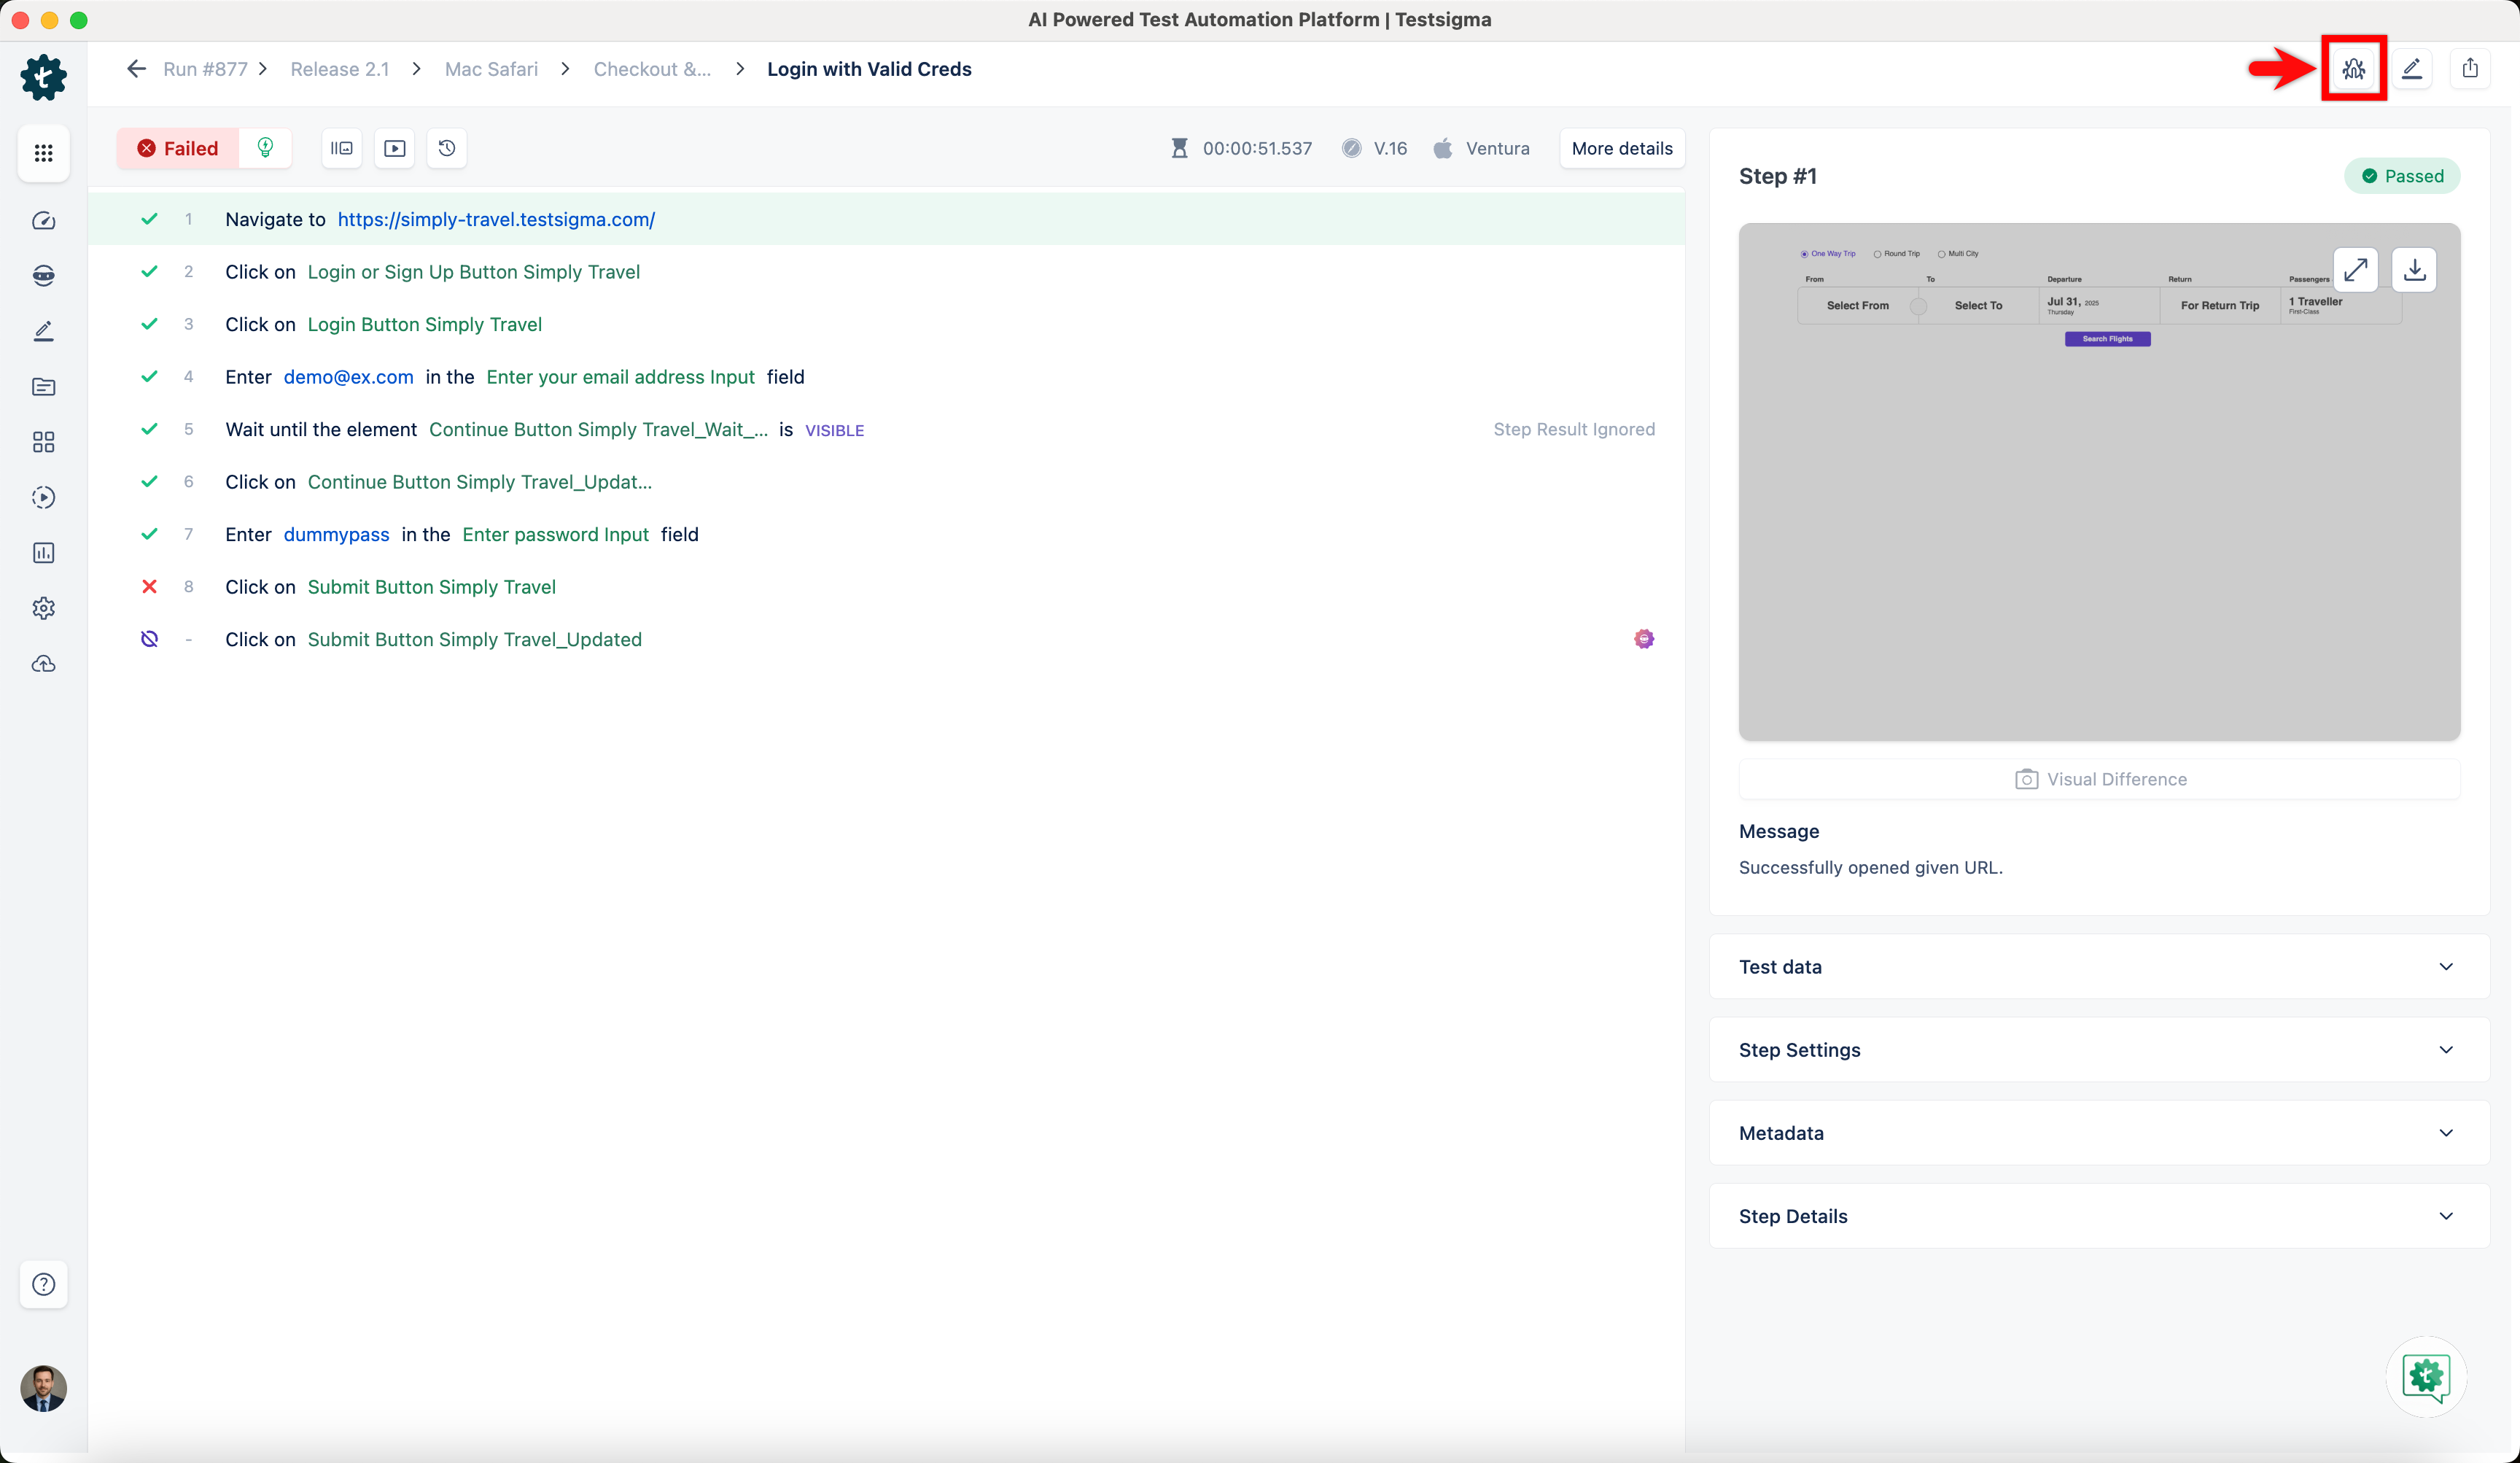
Task: Open the simply-travel.testsigma.com link
Action: tap(496, 219)
